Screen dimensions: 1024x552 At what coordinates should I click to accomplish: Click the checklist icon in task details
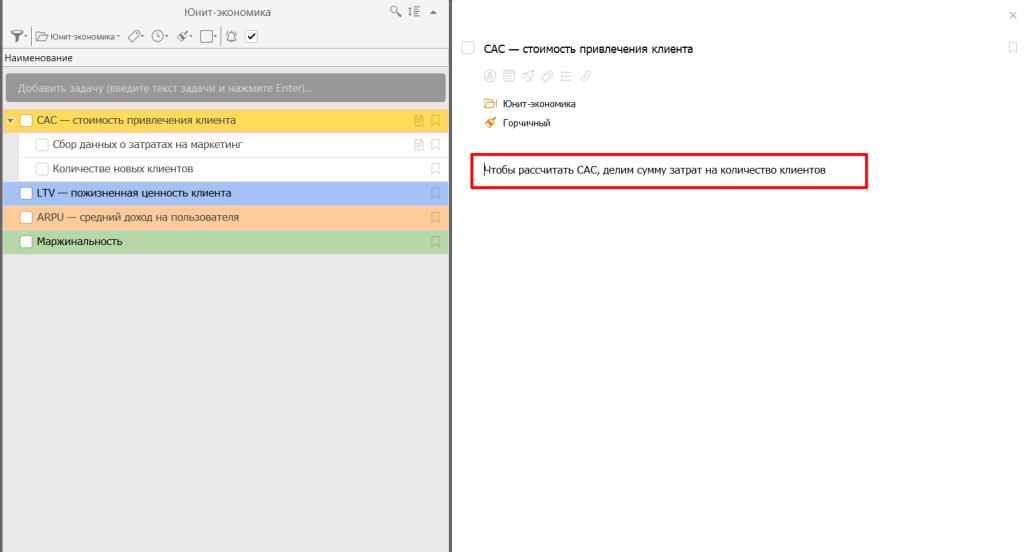[566, 76]
